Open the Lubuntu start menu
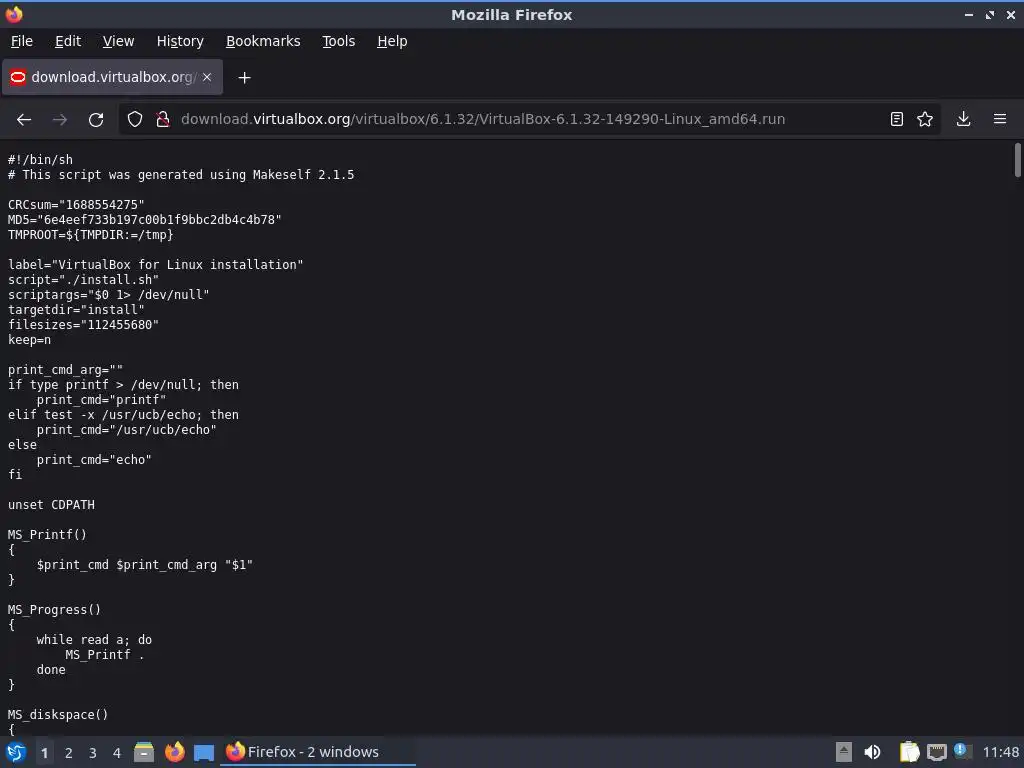The image size is (1024, 768). click(16, 752)
